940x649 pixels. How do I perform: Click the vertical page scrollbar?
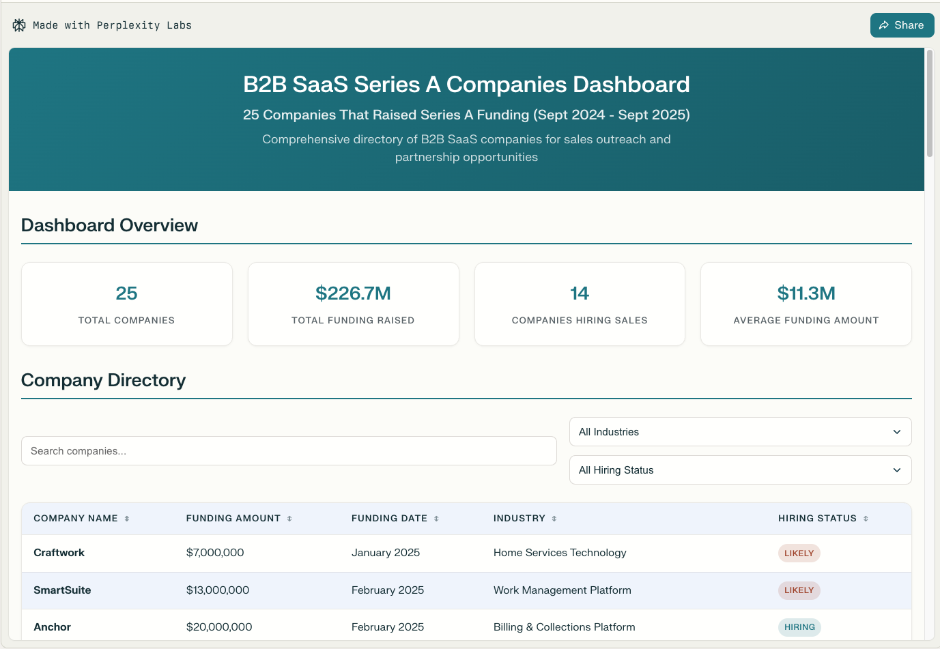click(930, 103)
